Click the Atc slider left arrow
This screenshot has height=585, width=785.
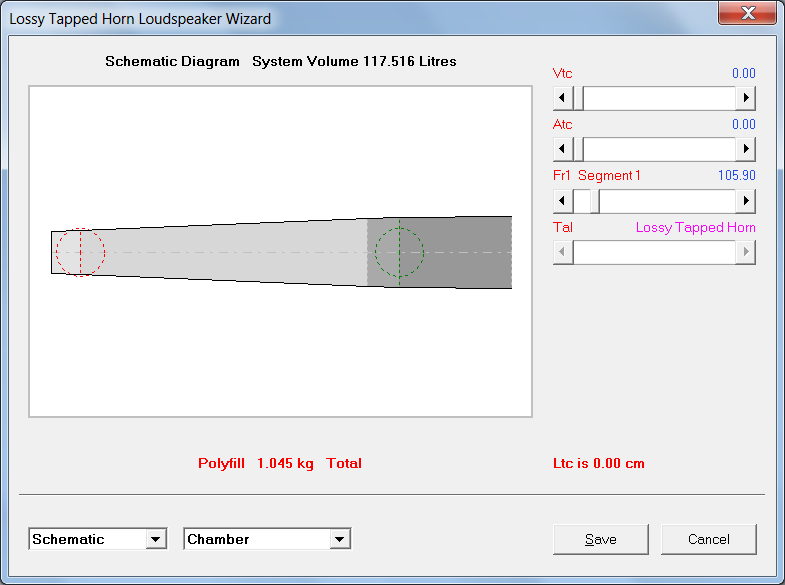[x=563, y=149]
